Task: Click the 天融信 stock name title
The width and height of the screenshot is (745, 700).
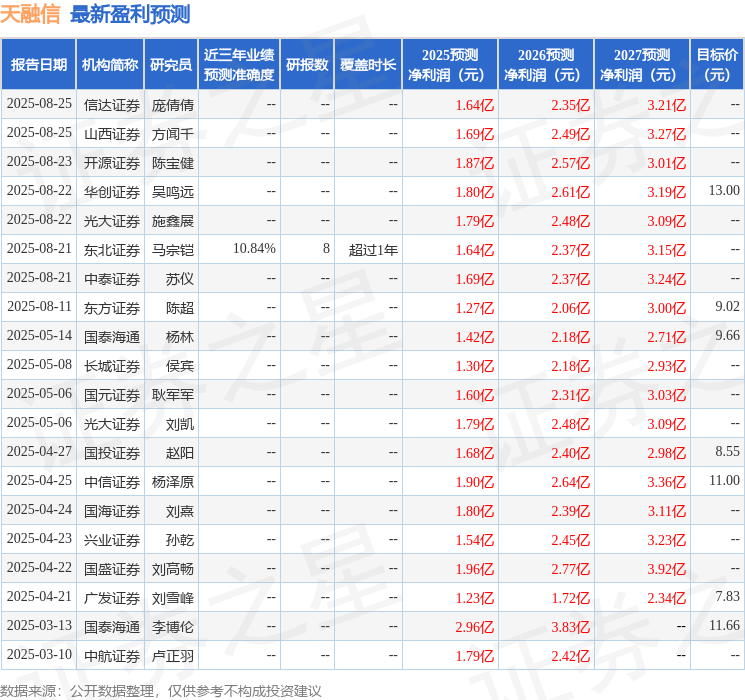Action: pos(30,14)
